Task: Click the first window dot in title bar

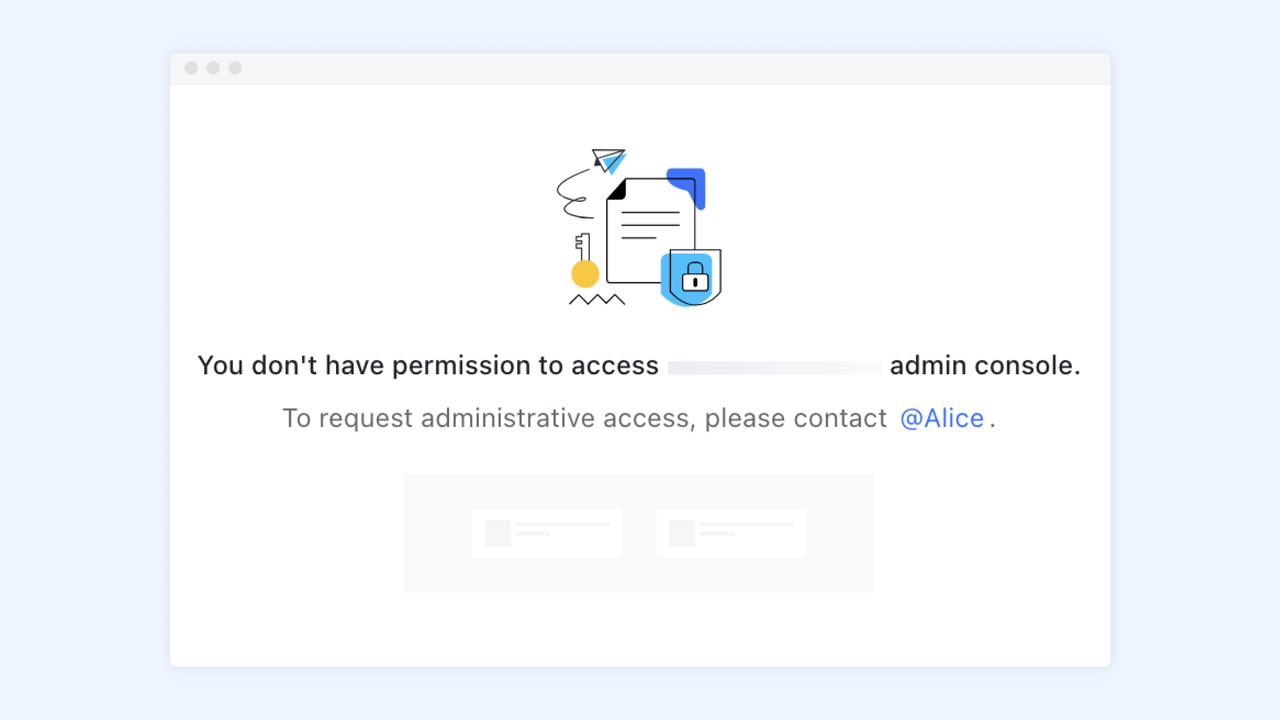Action: [x=191, y=68]
